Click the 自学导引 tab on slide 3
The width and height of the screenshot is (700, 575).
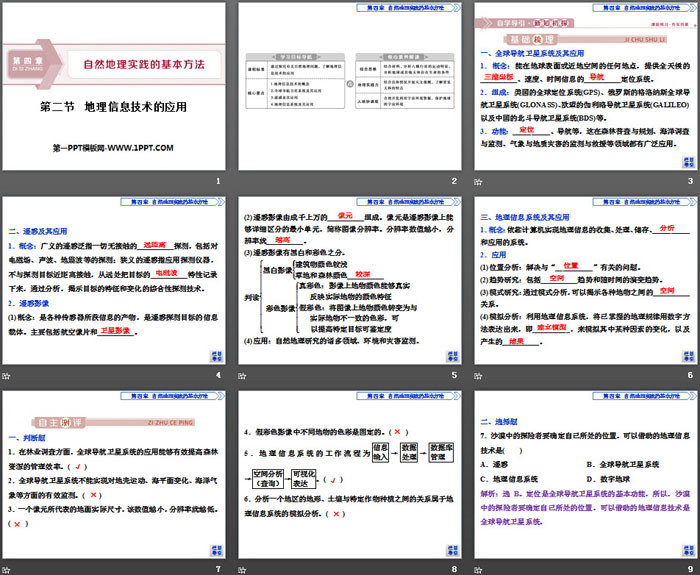[508, 21]
